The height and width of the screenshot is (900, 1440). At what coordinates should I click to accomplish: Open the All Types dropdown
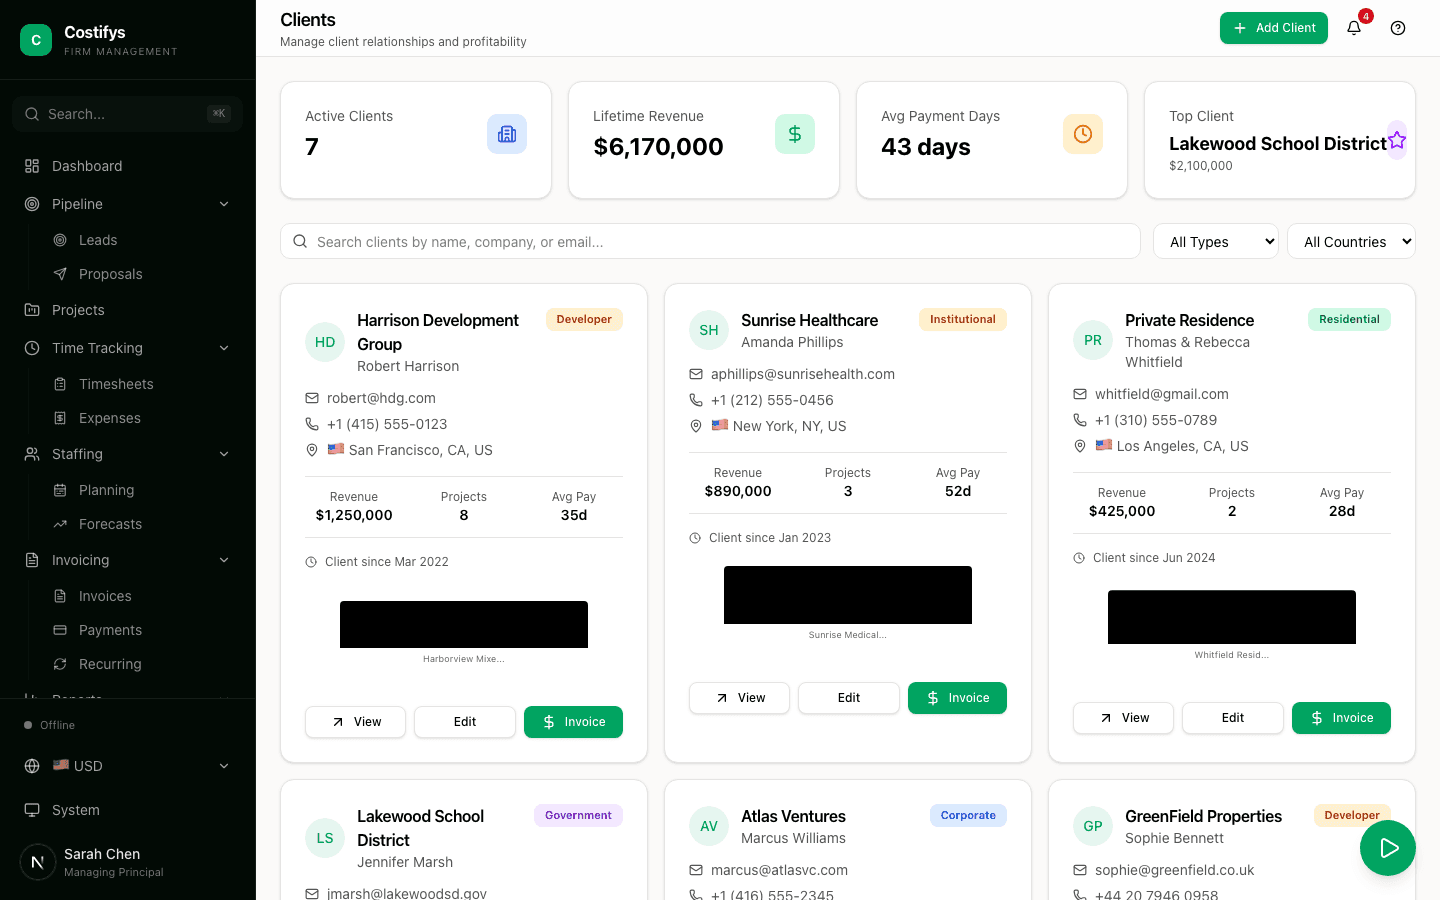pyautogui.click(x=1216, y=241)
